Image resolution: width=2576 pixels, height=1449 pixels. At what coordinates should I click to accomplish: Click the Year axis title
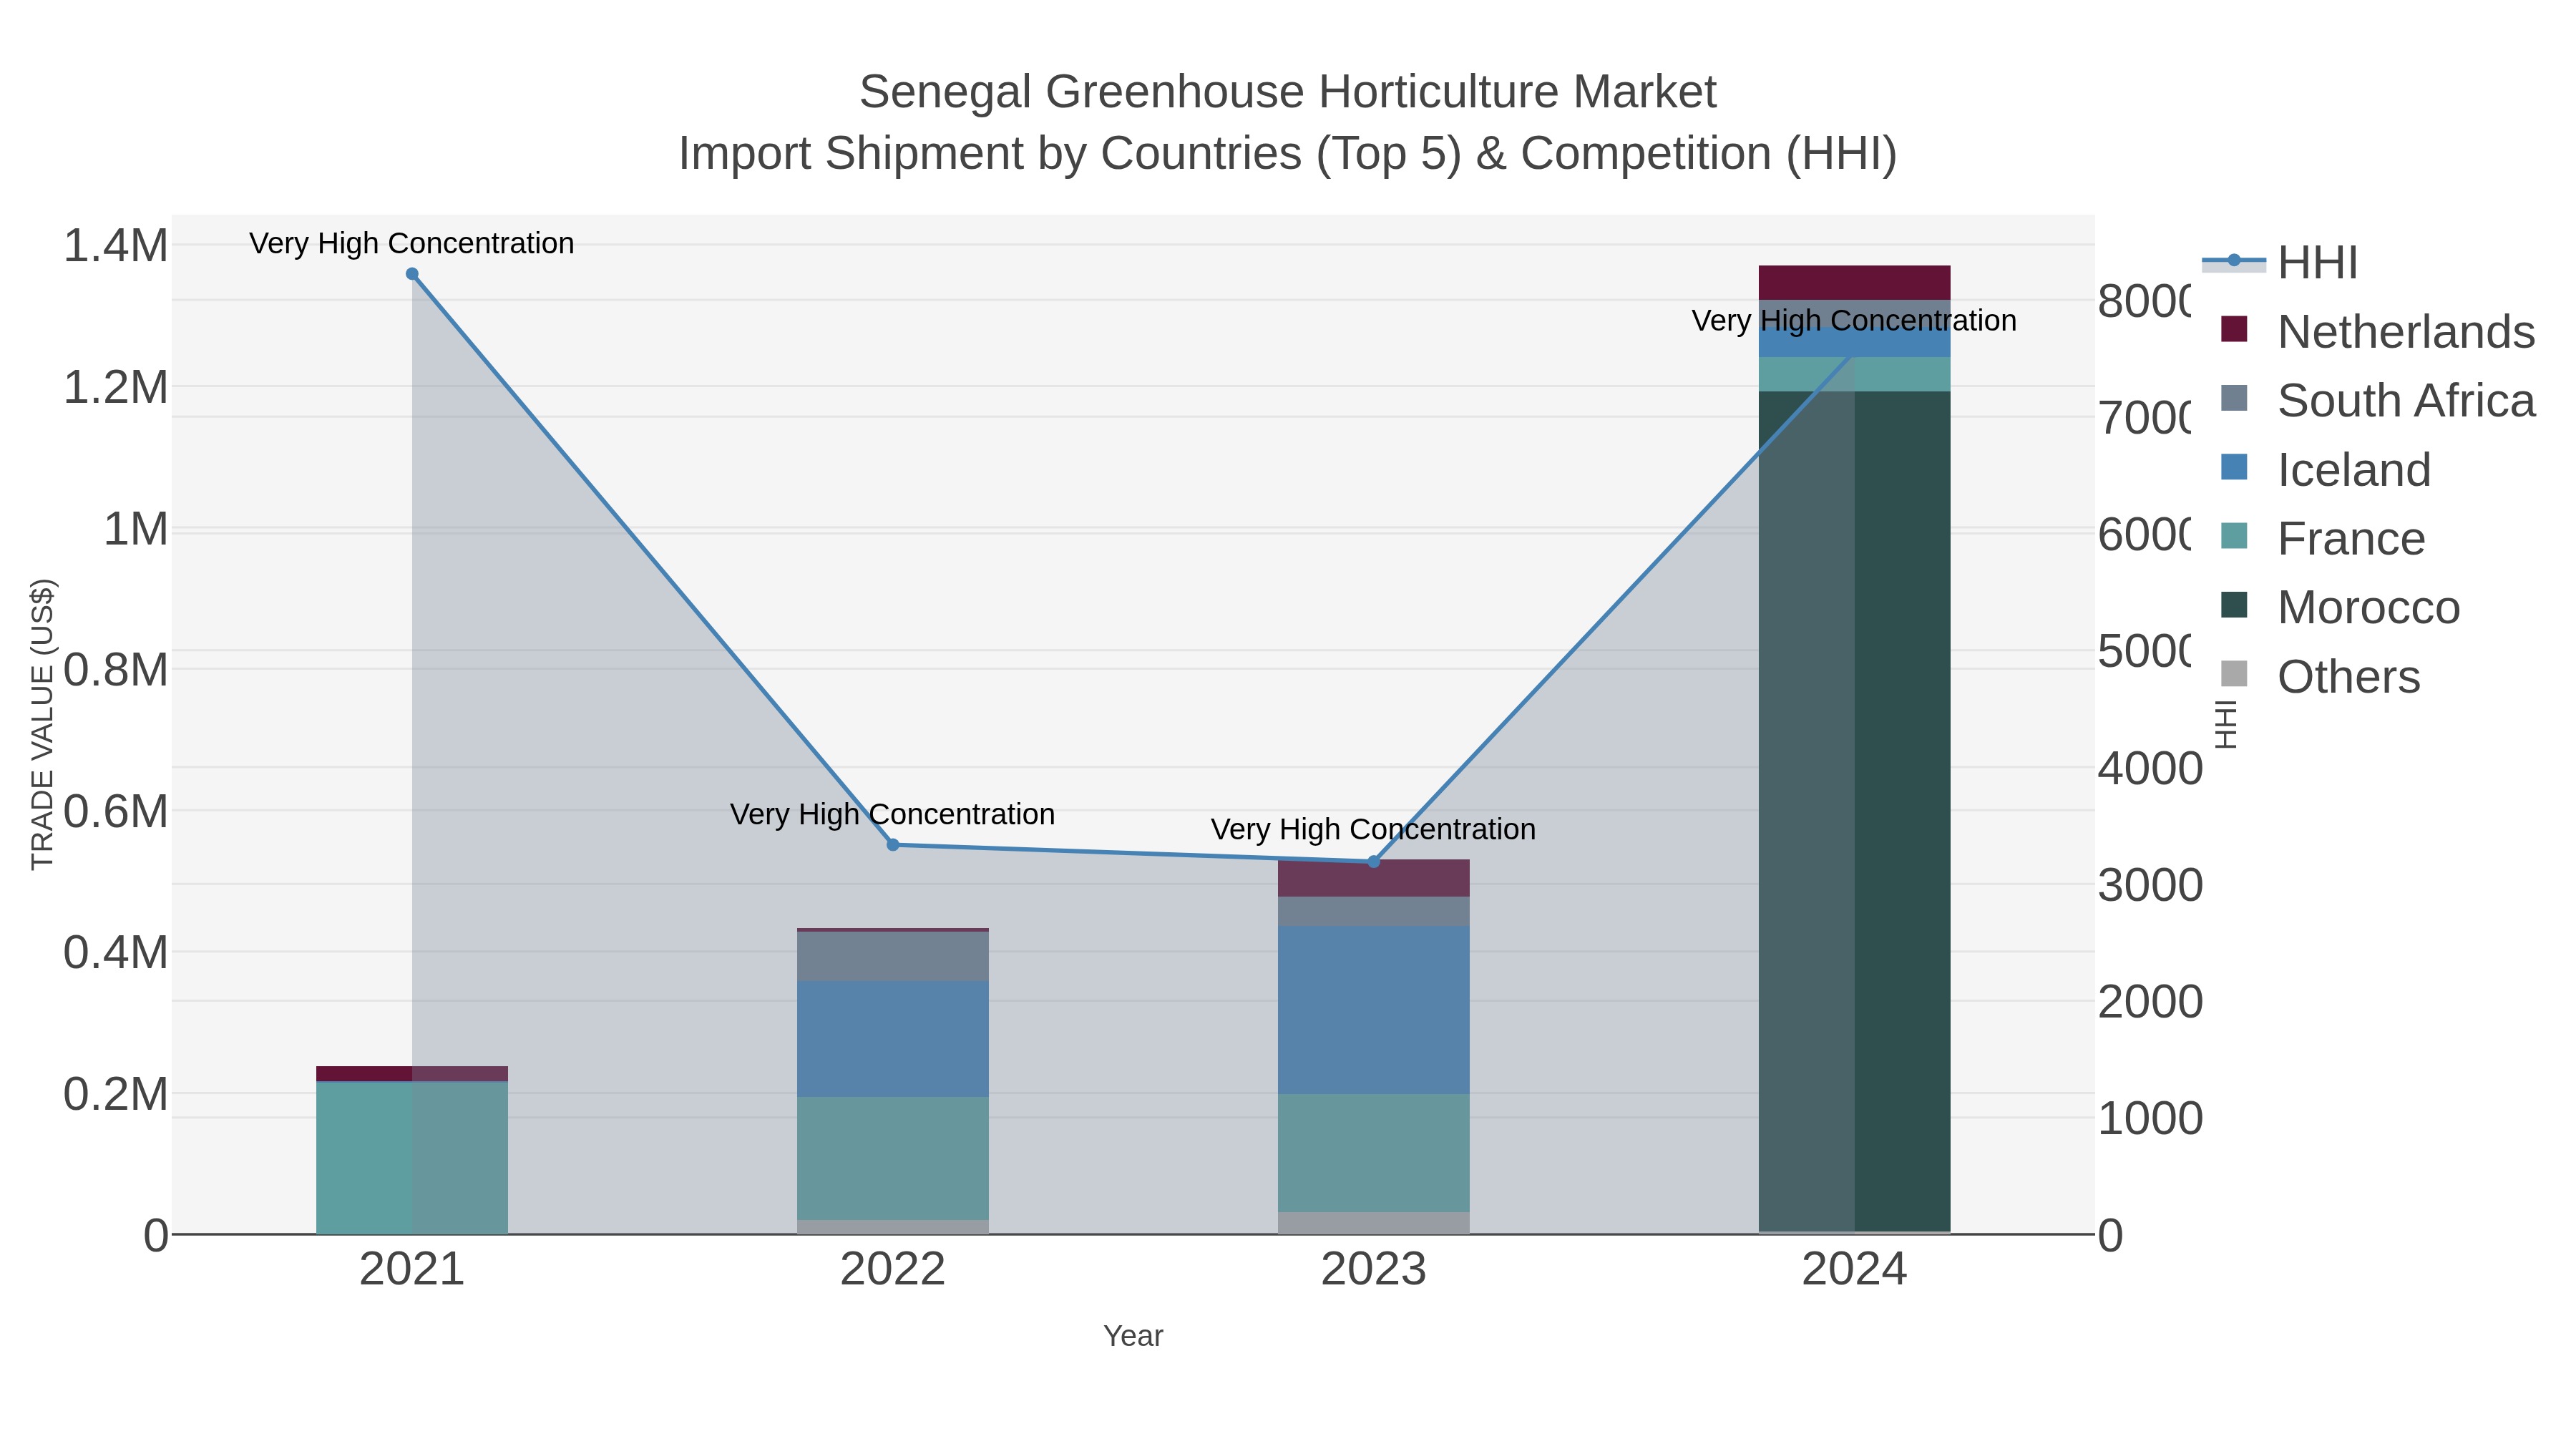point(1133,1336)
